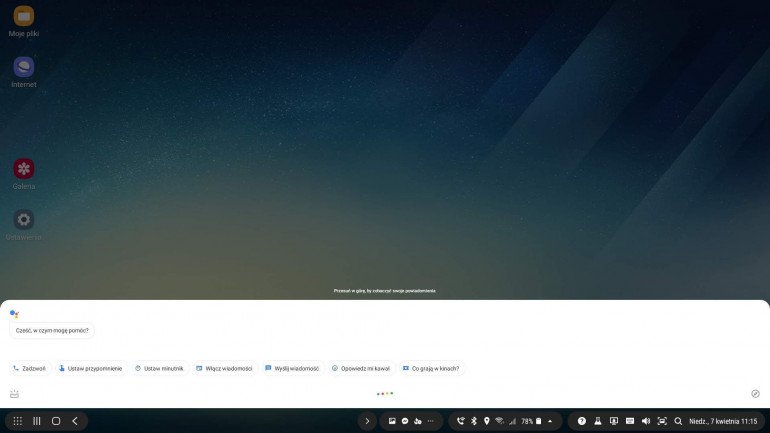The width and height of the screenshot is (770, 433).
Task: Toggle location pin in status tray
Action: (487, 421)
